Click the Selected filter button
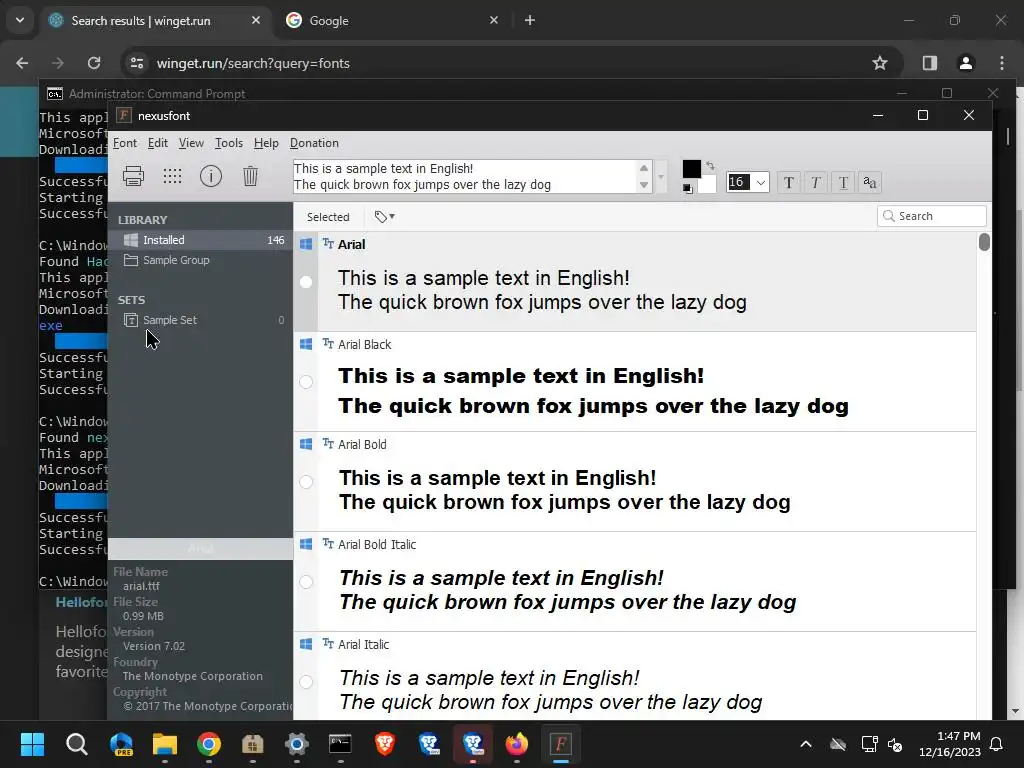 coord(328,217)
